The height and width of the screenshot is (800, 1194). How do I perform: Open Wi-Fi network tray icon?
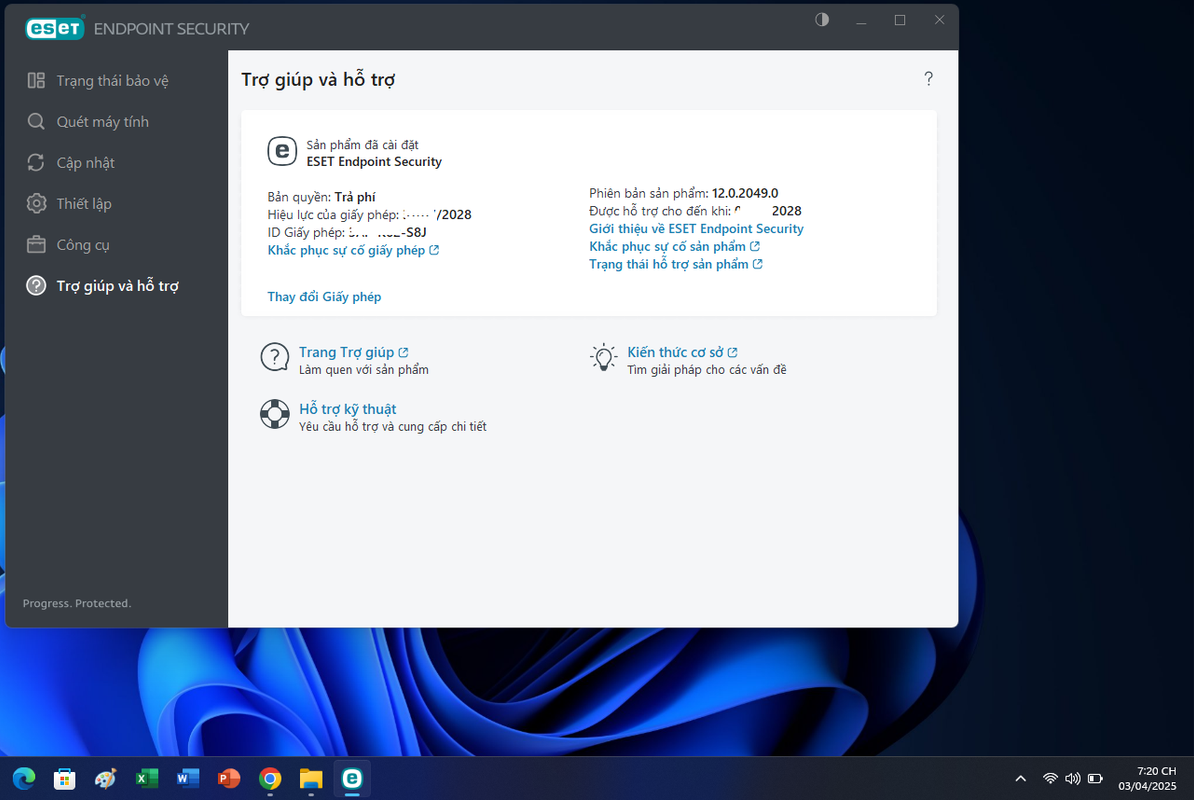[1050, 779]
